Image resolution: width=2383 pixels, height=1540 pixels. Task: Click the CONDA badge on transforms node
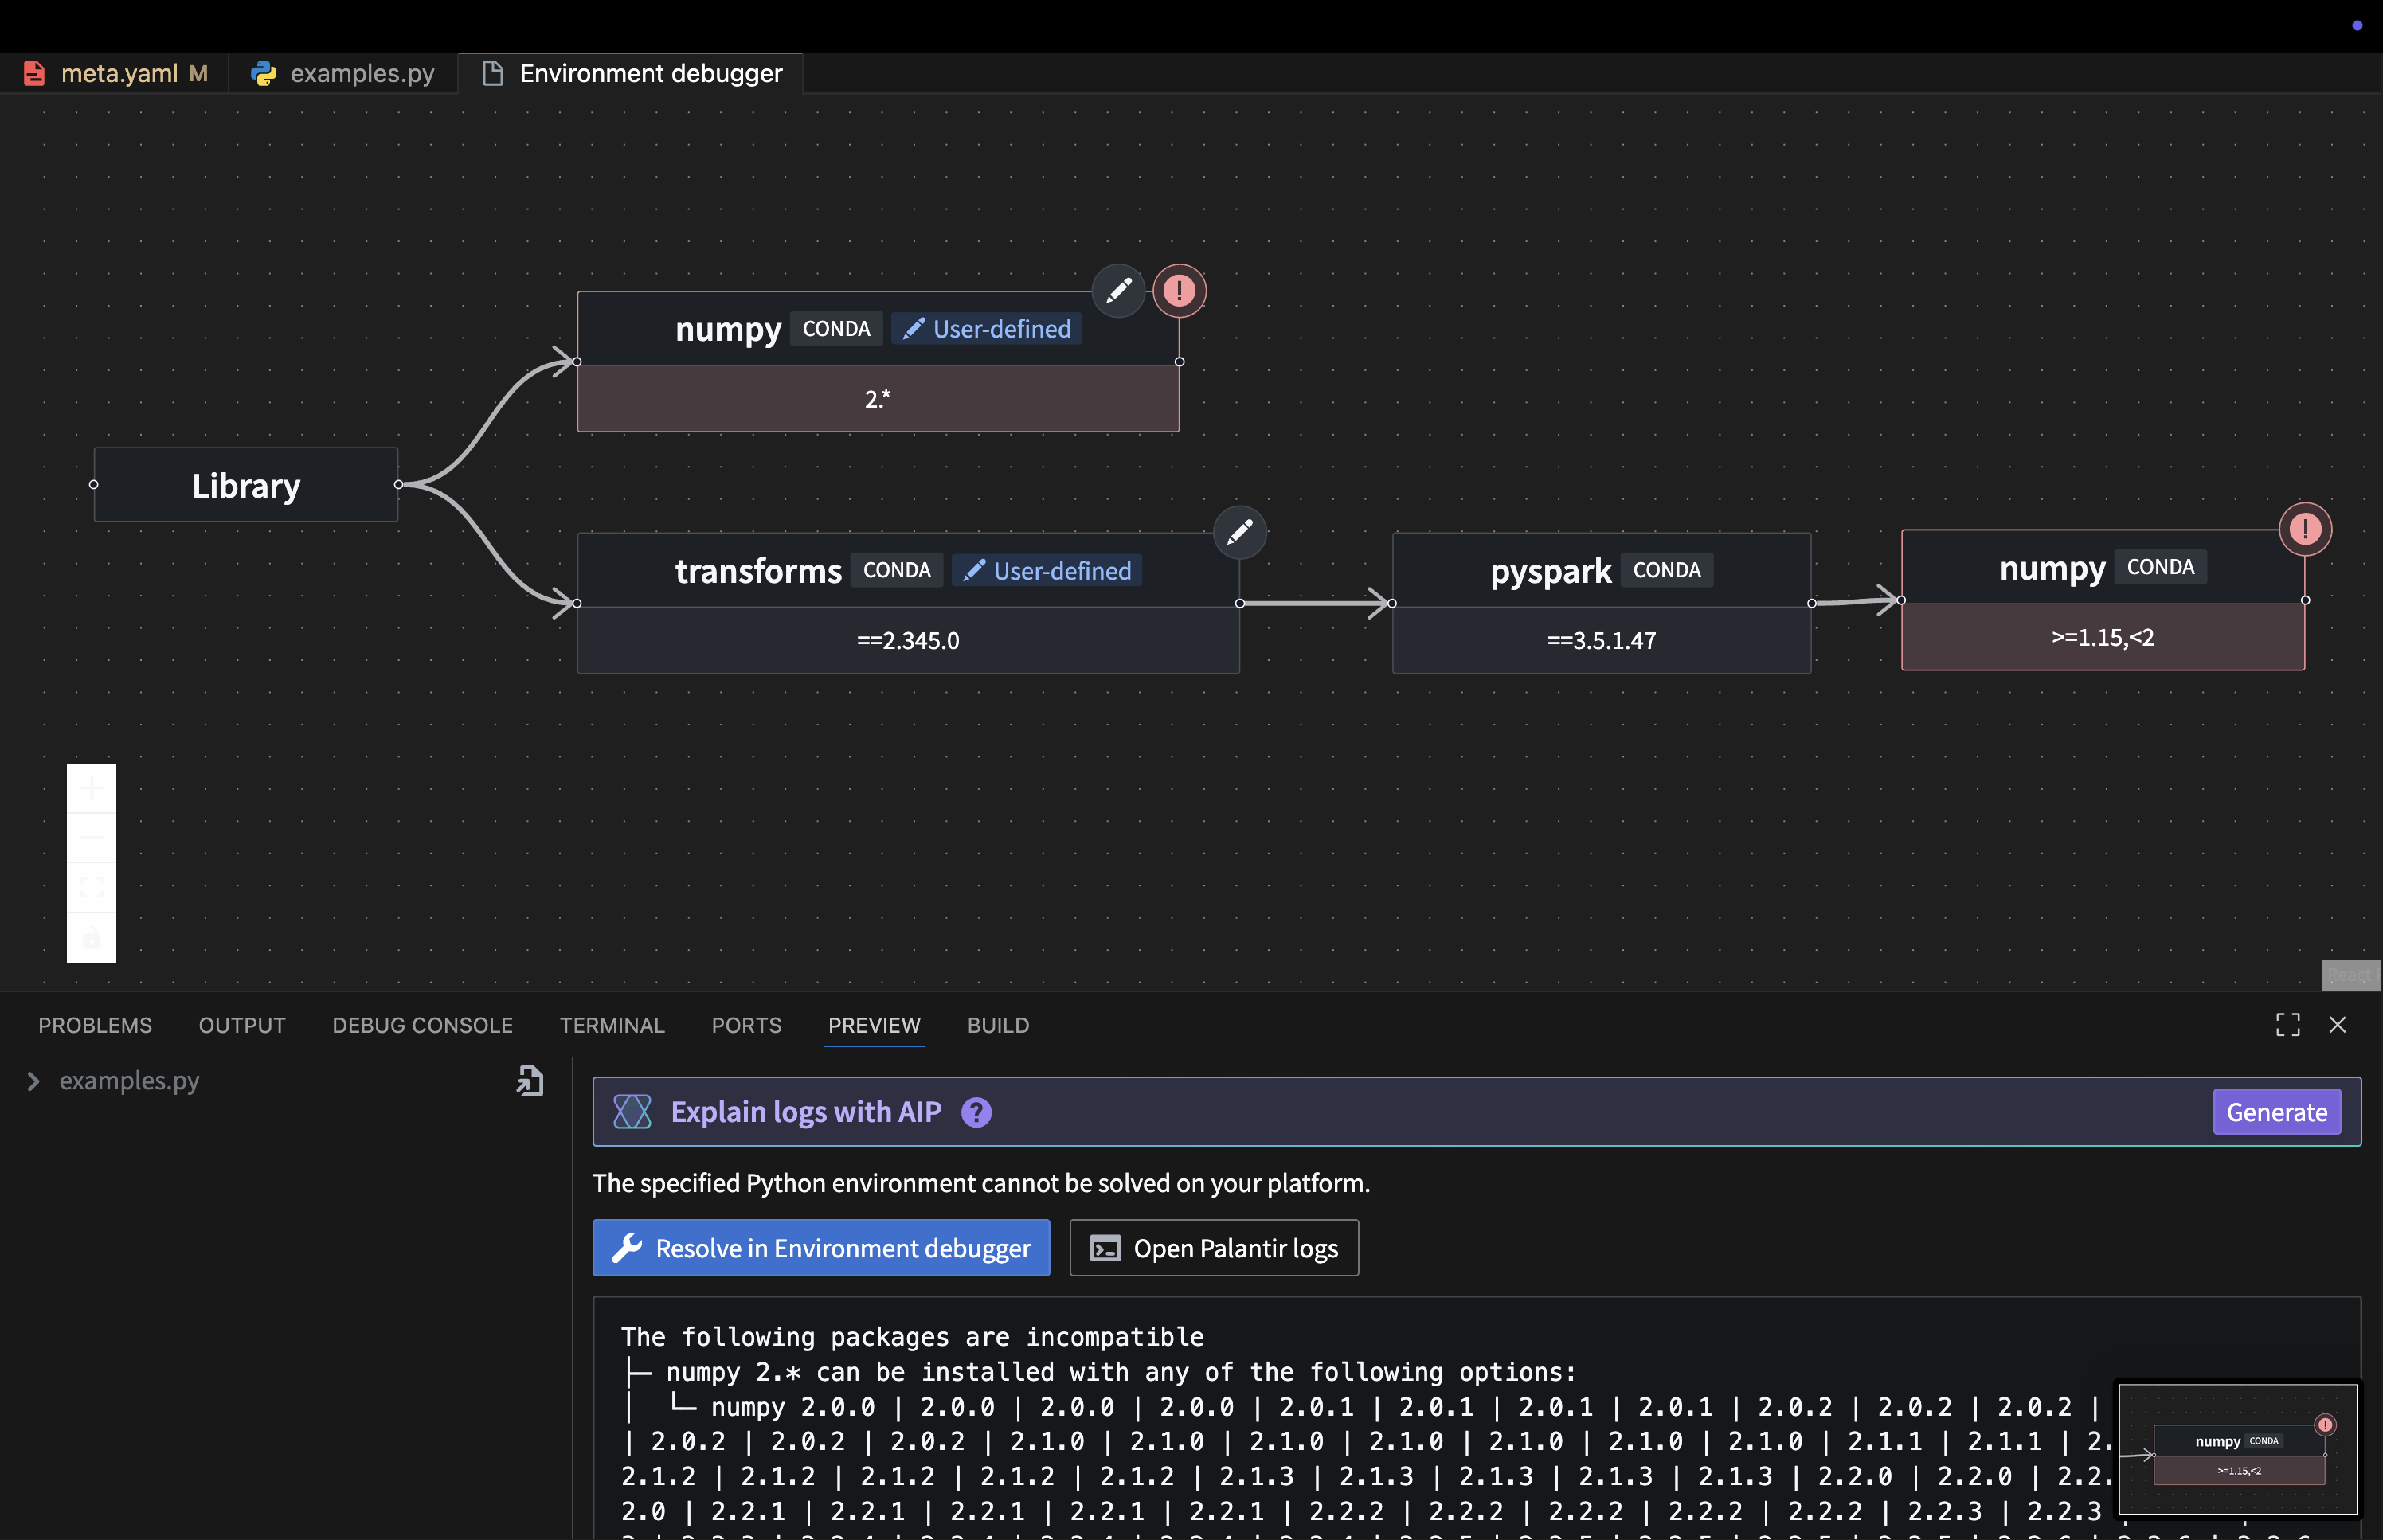click(896, 570)
